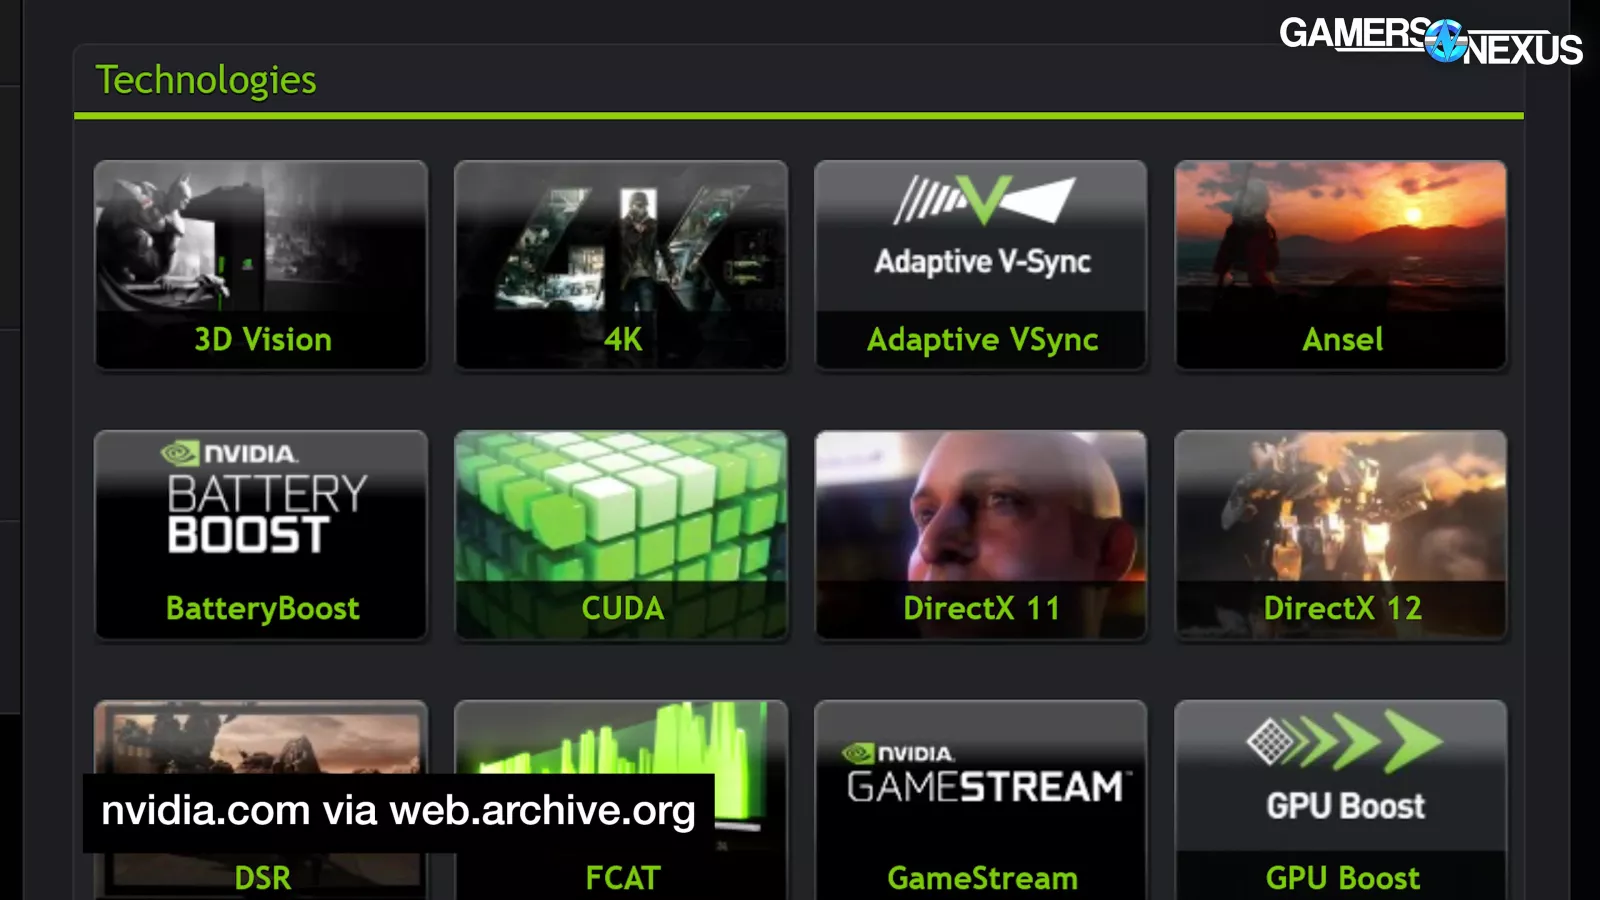Select the DirectX 12 label

1342,608
